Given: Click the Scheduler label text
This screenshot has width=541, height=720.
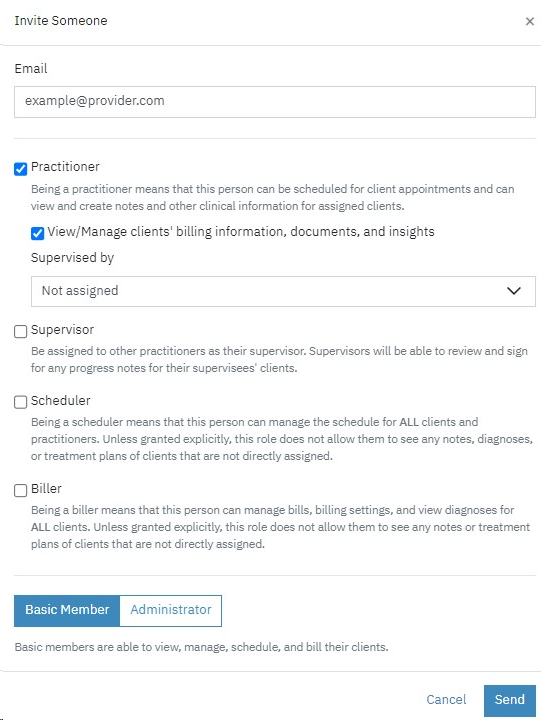Looking at the screenshot, I should pyautogui.click(x=61, y=400).
